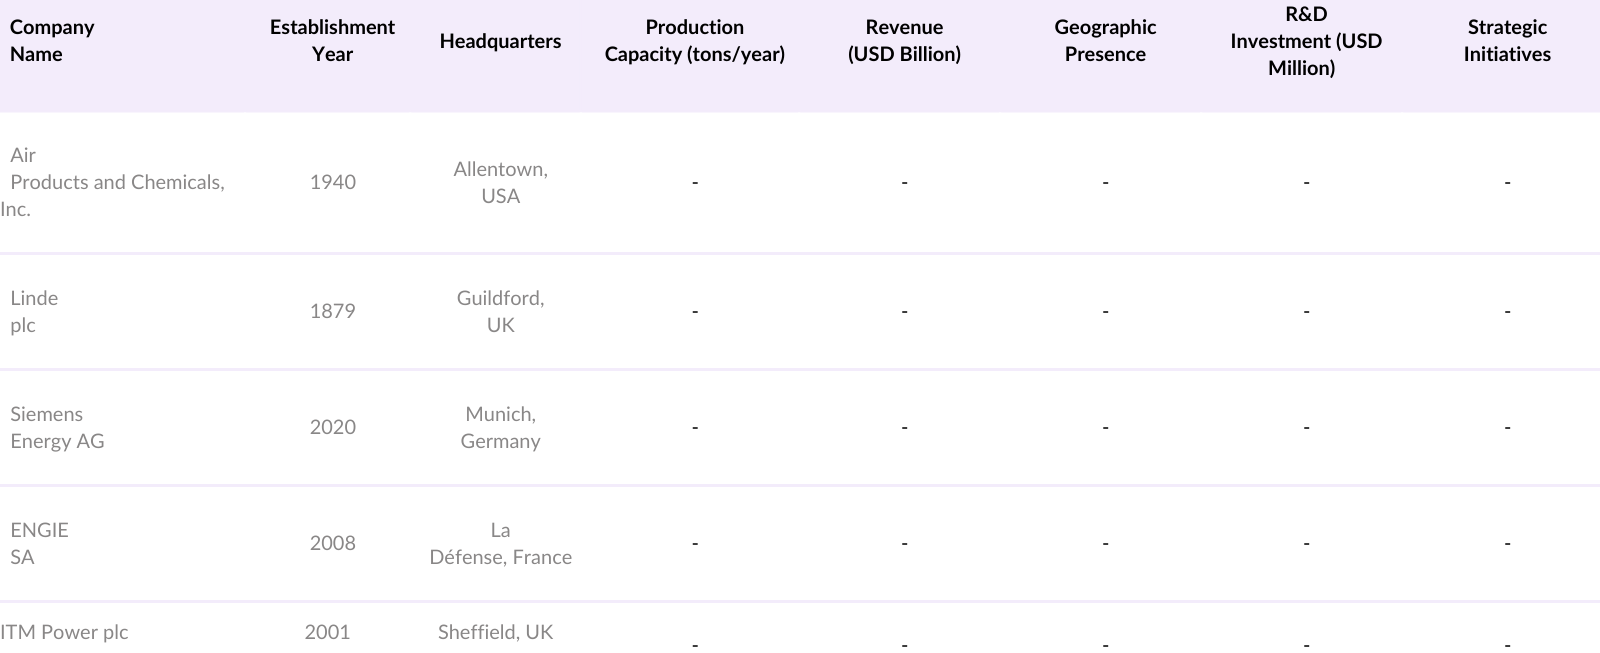The image size is (1600, 653).
Task: Click the Headquarters column header
Action: click(500, 41)
